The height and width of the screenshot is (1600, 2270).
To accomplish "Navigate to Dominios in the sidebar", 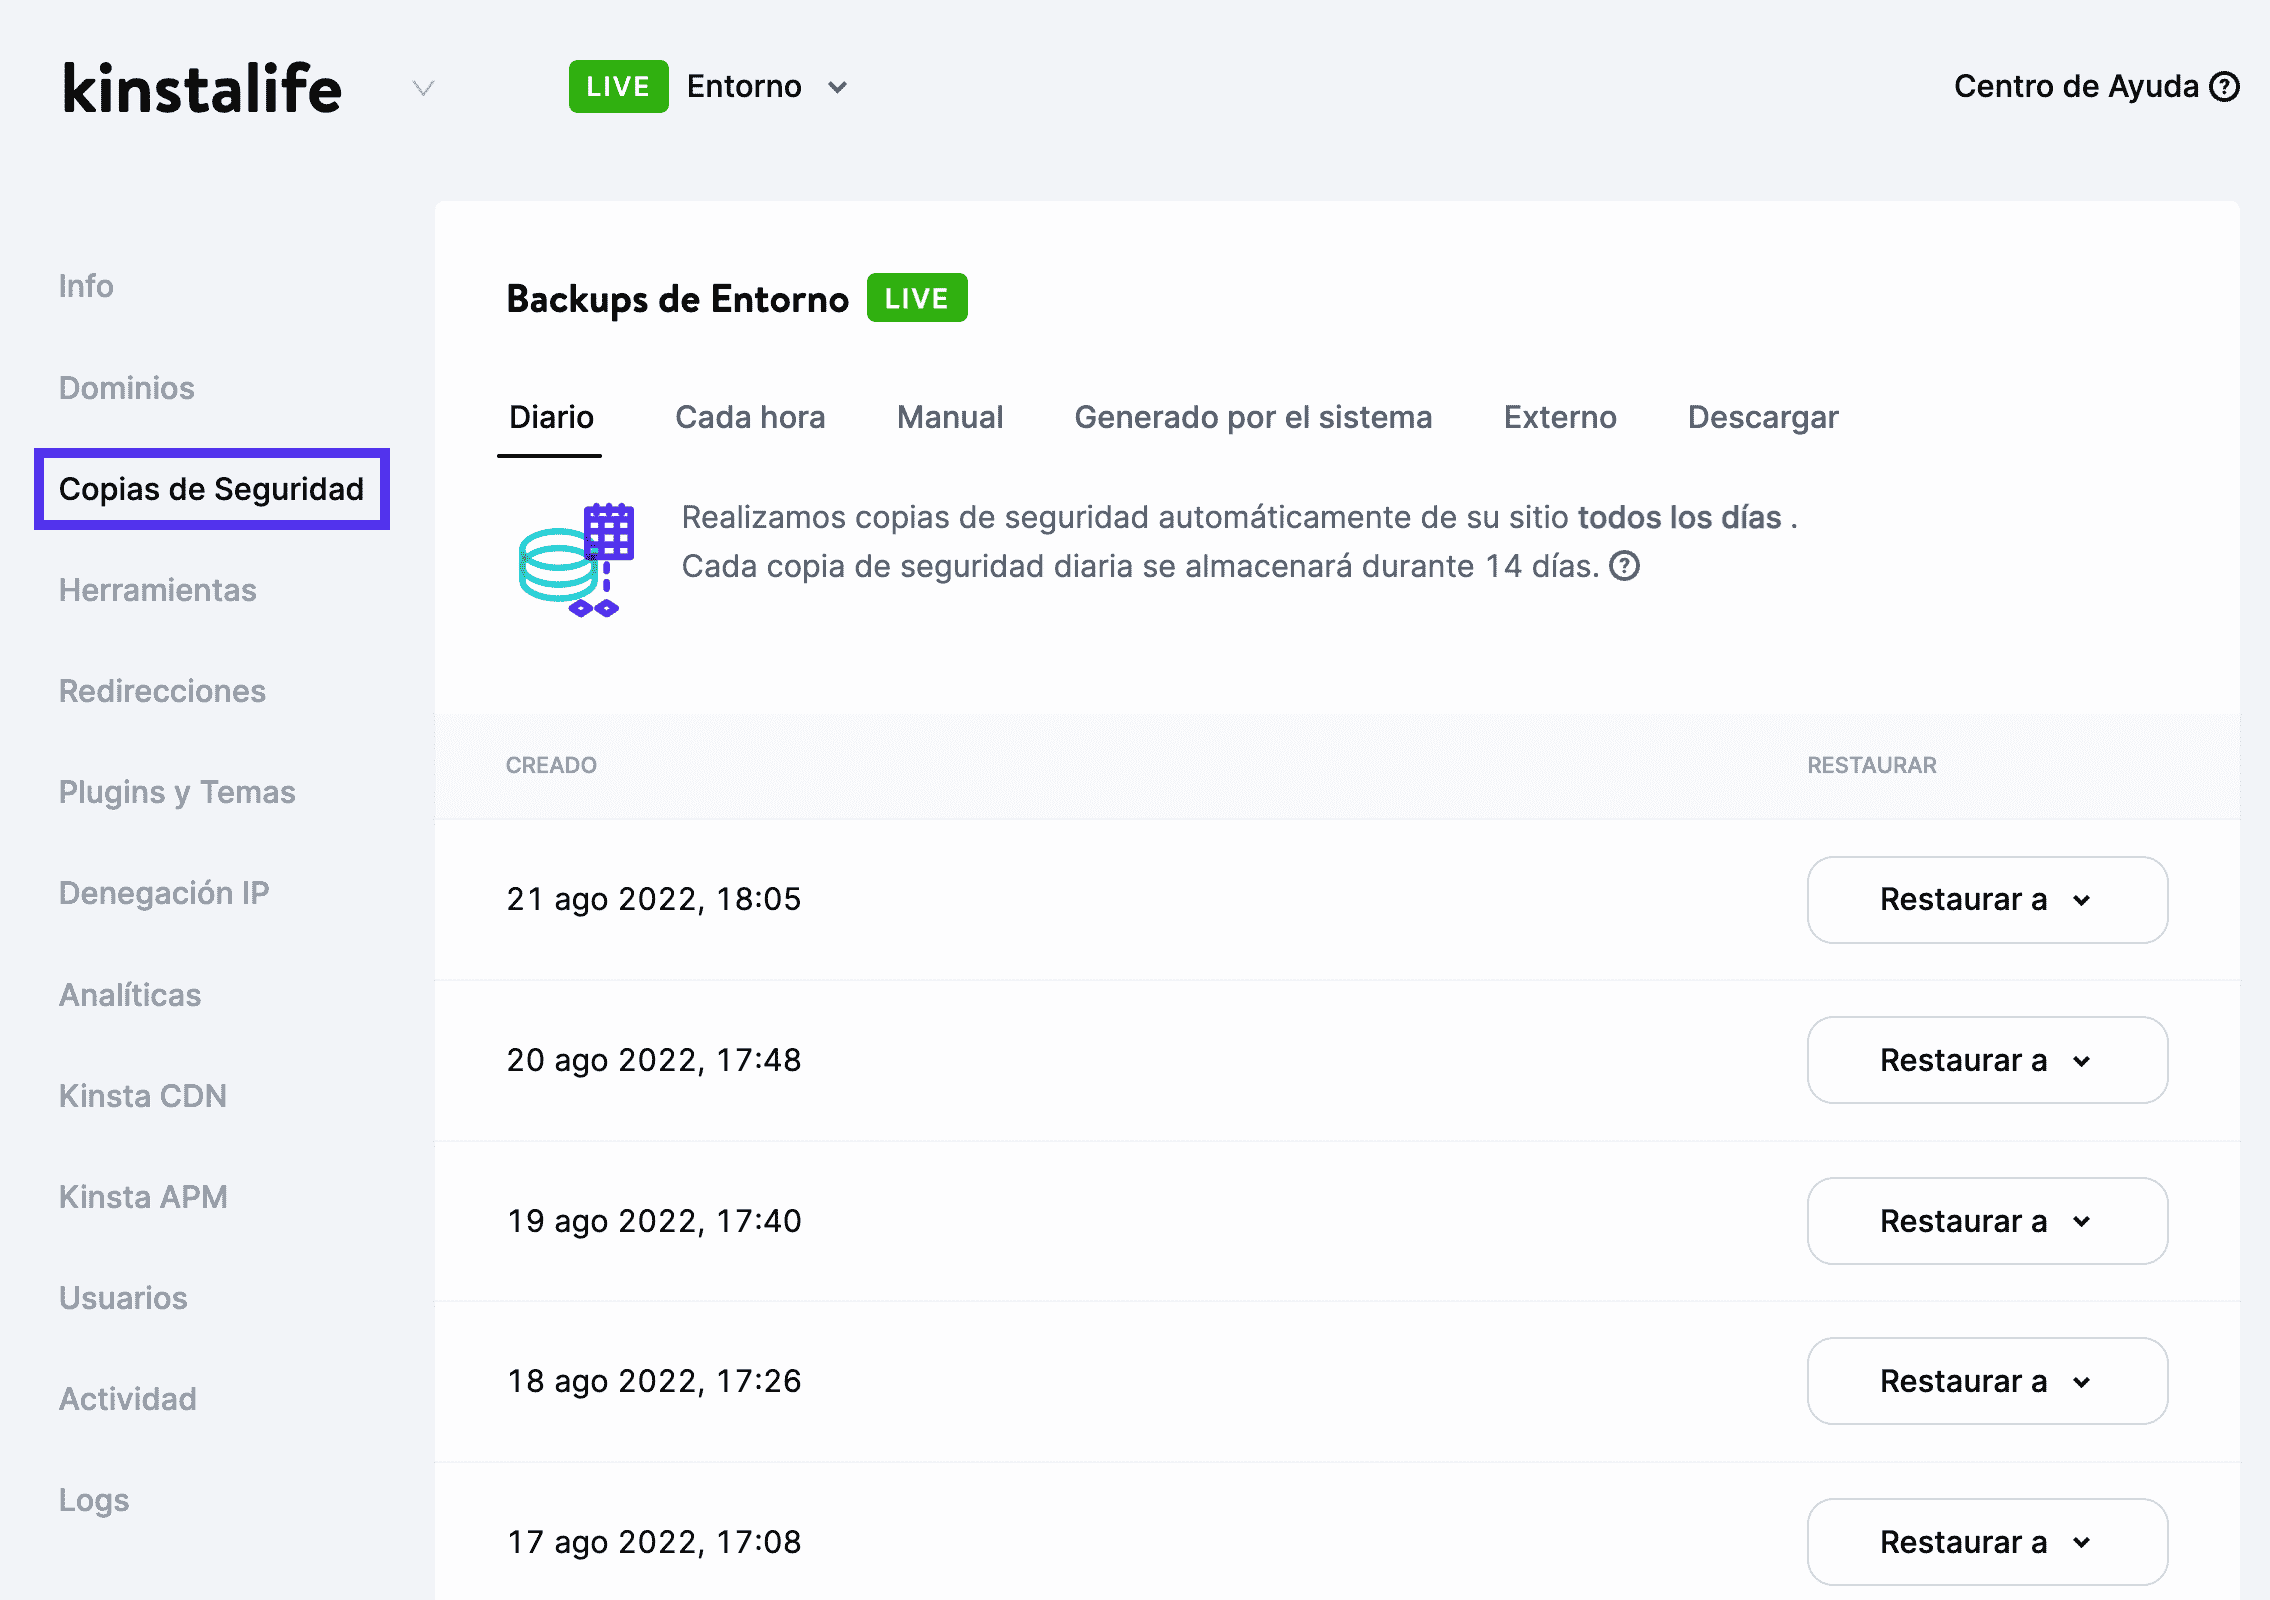I will (126, 388).
